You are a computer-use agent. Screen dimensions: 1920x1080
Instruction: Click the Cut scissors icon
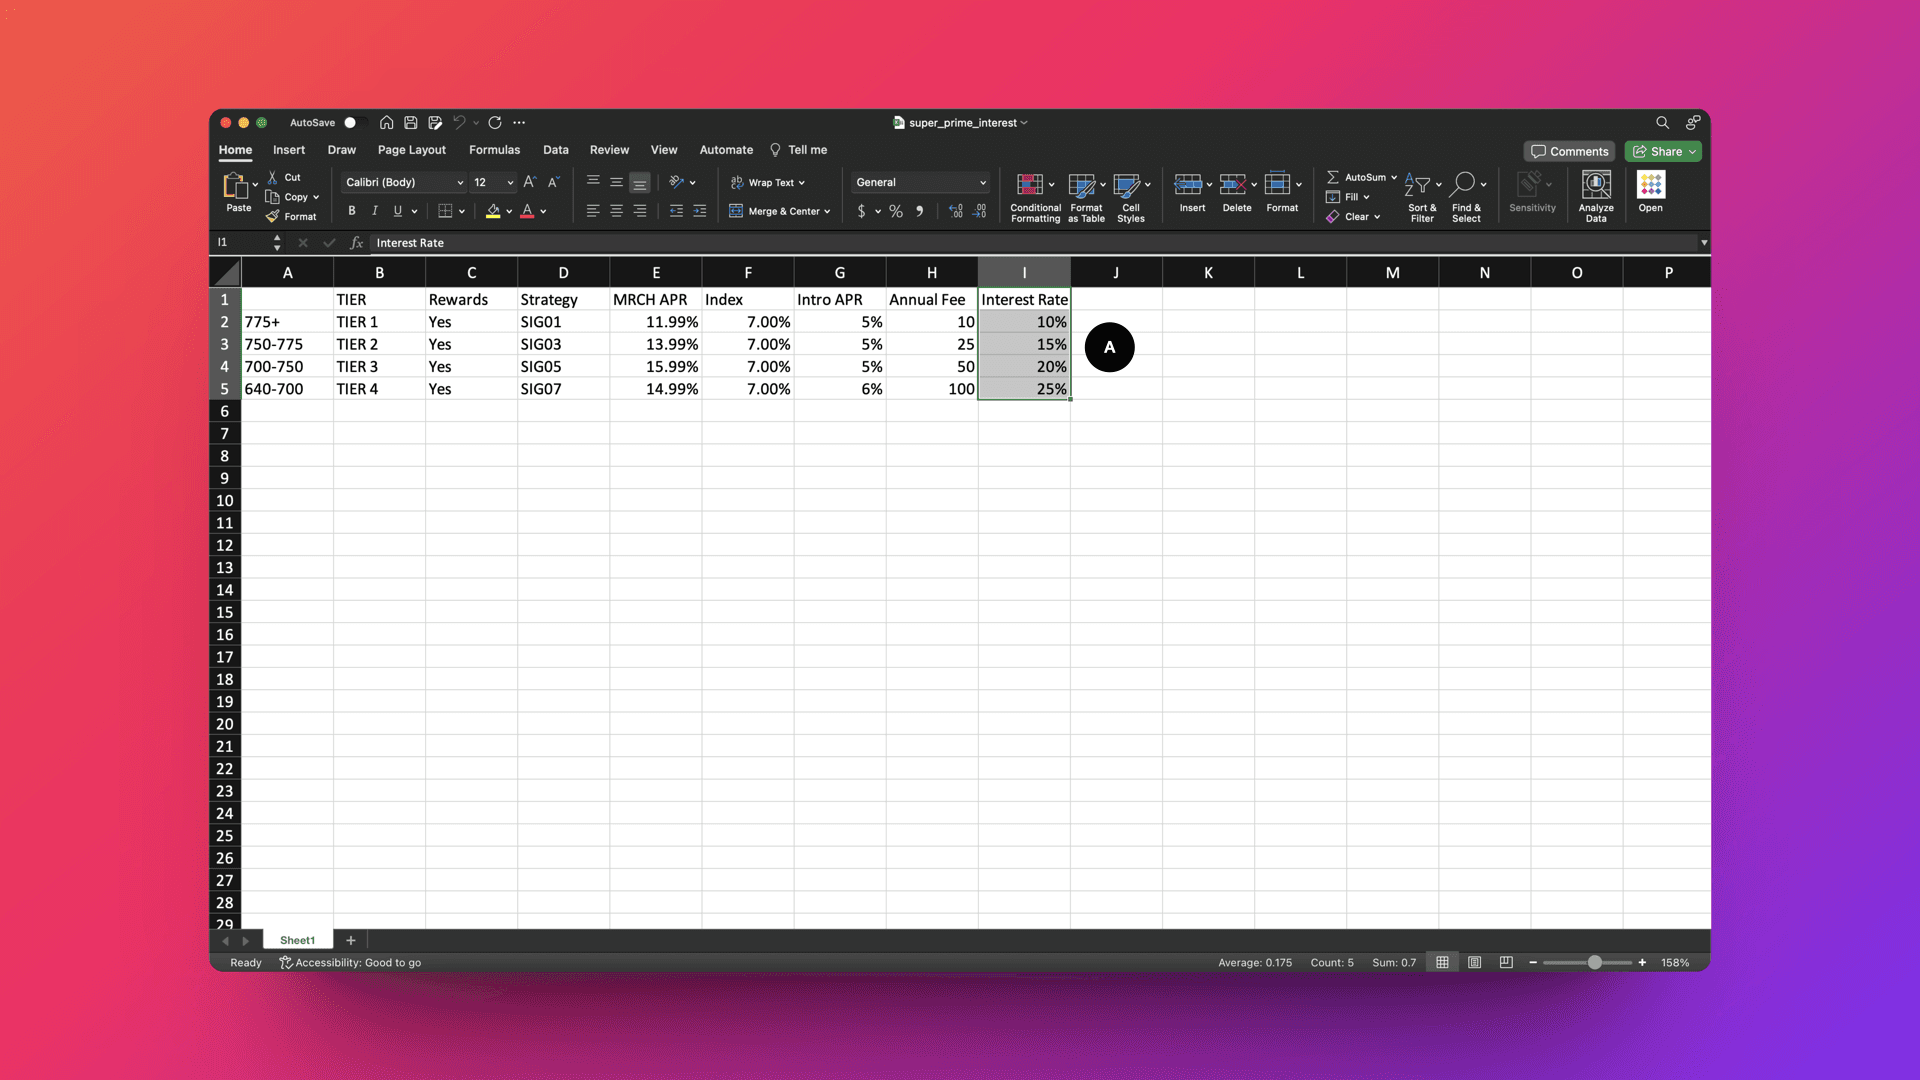[x=272, y=177]
